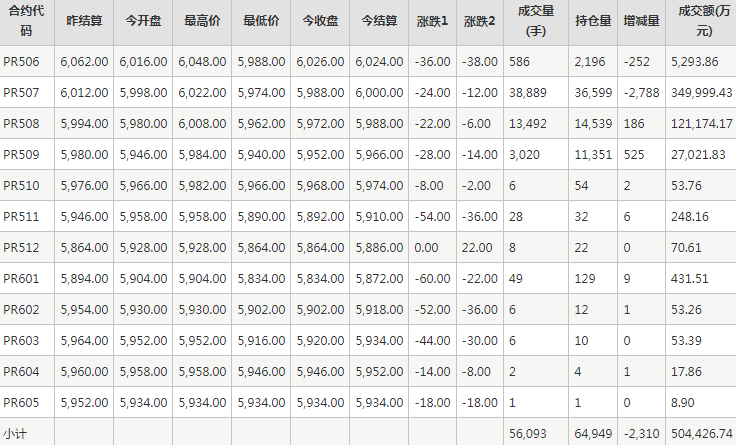Select PR510 turnover 53.76
This screenshot has width=736, height=445.
point(686,185)
